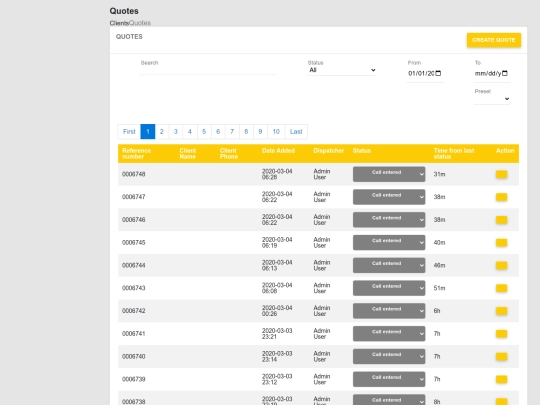Click the Dispatcher column header

pos(329,151)
